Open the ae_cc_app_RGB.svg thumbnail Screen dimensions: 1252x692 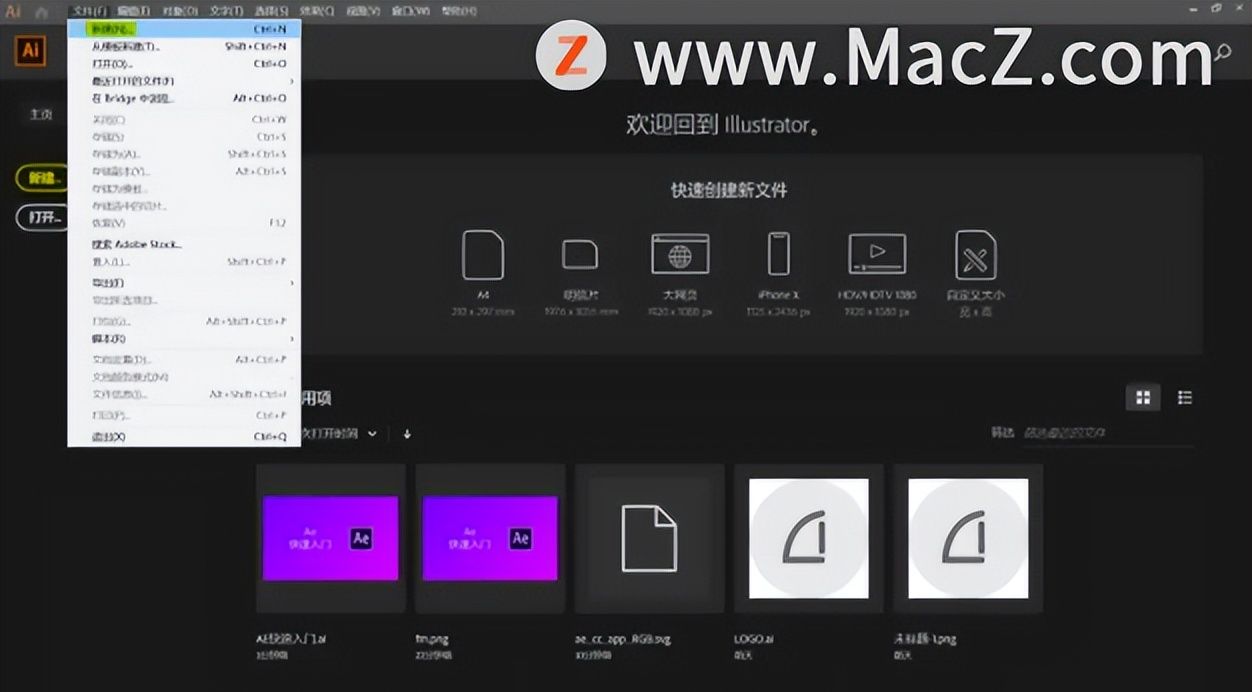(x=649, y=538)
